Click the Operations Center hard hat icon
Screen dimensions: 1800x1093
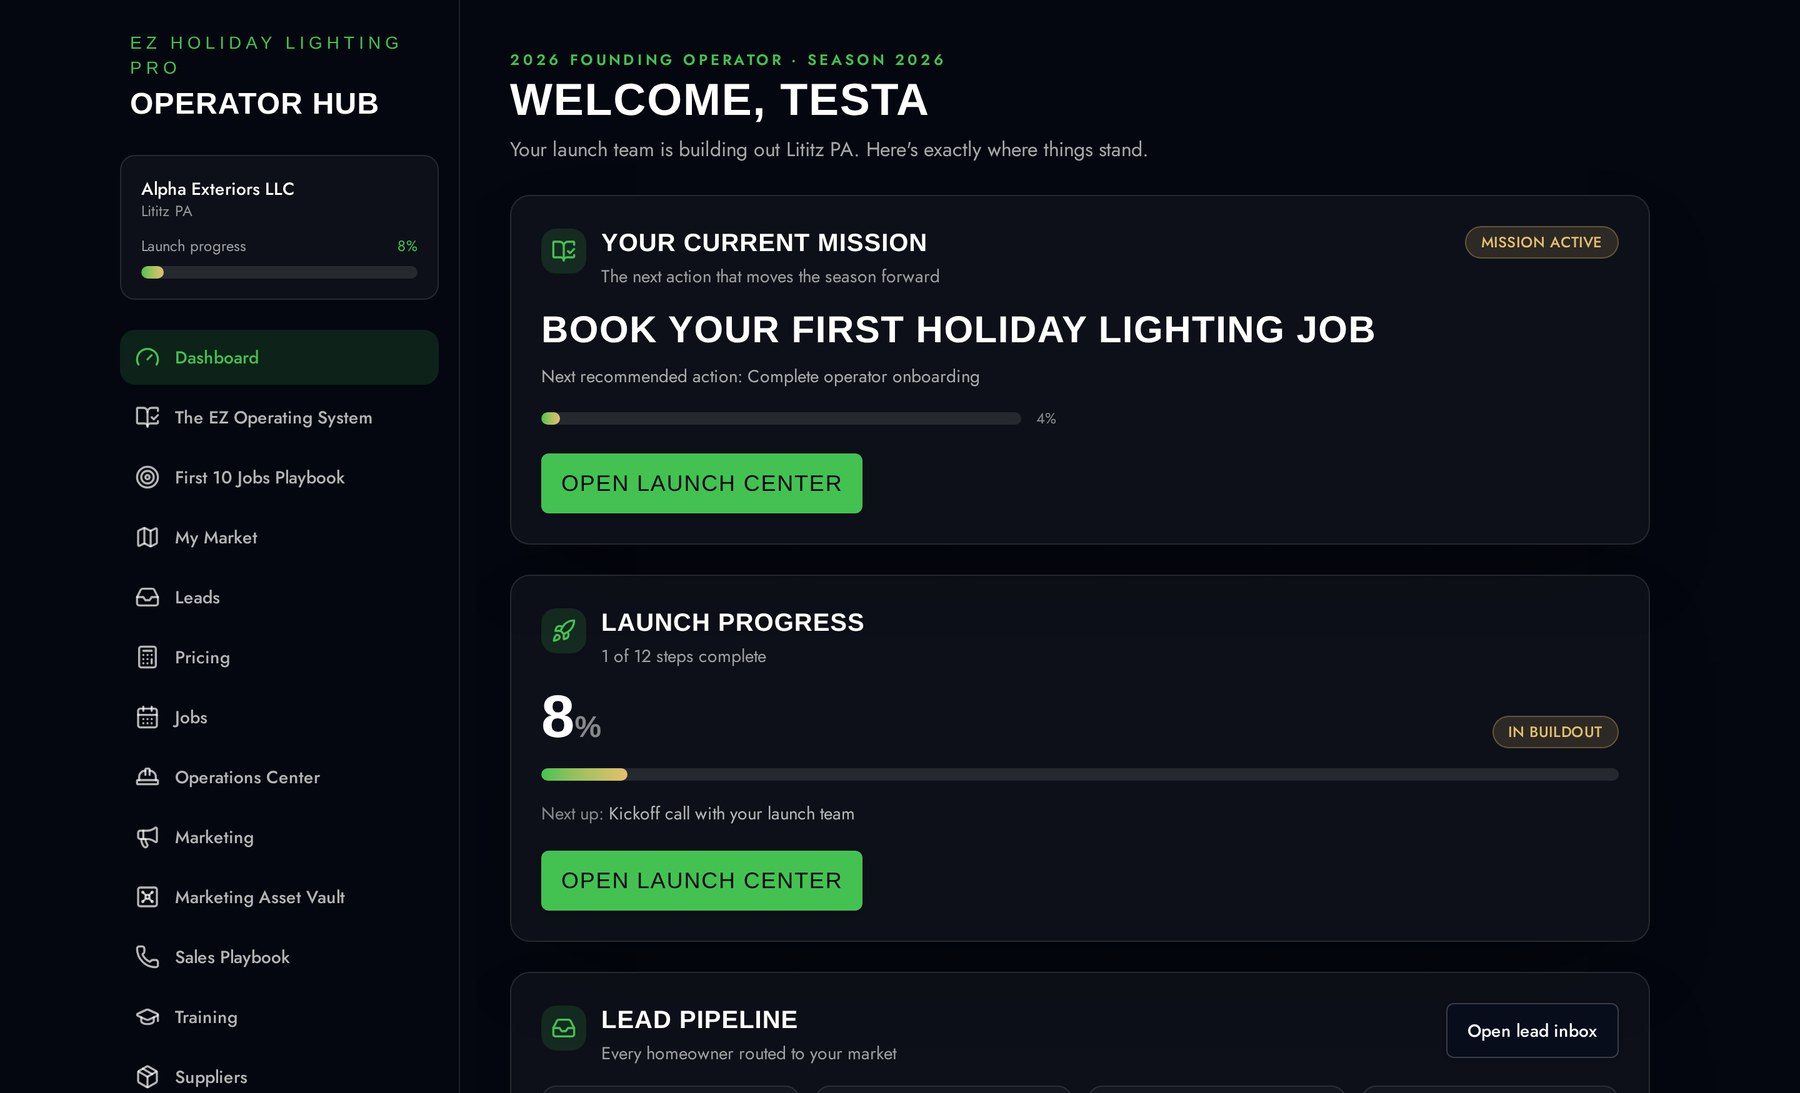[x=148, y=777]
